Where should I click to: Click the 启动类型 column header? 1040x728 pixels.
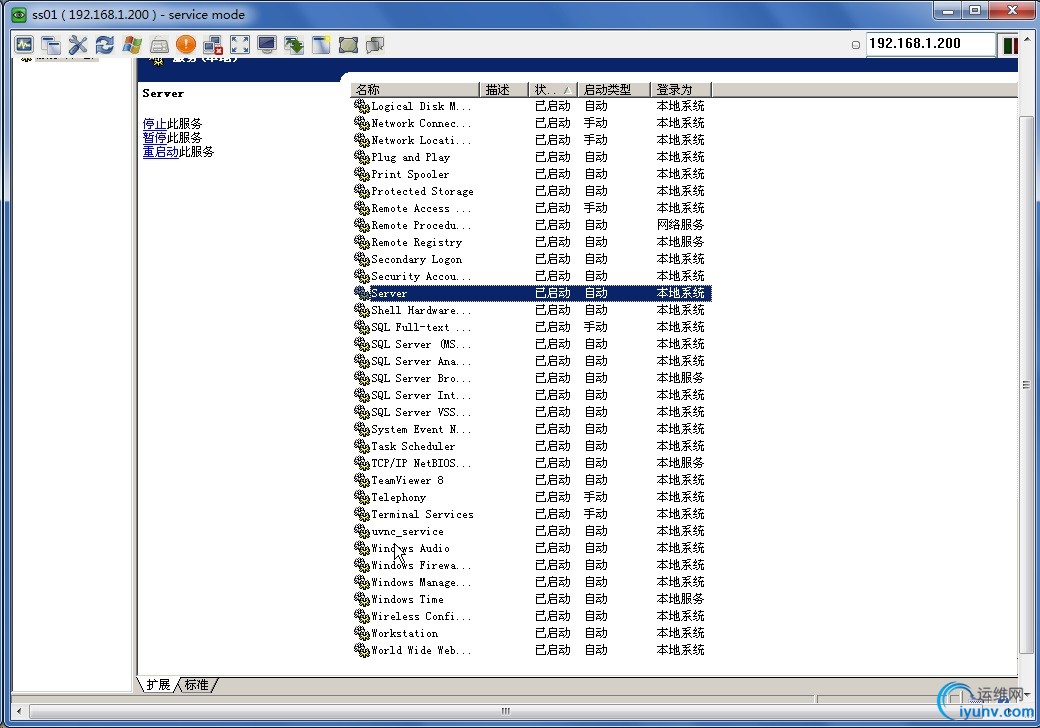click(614, 90)
